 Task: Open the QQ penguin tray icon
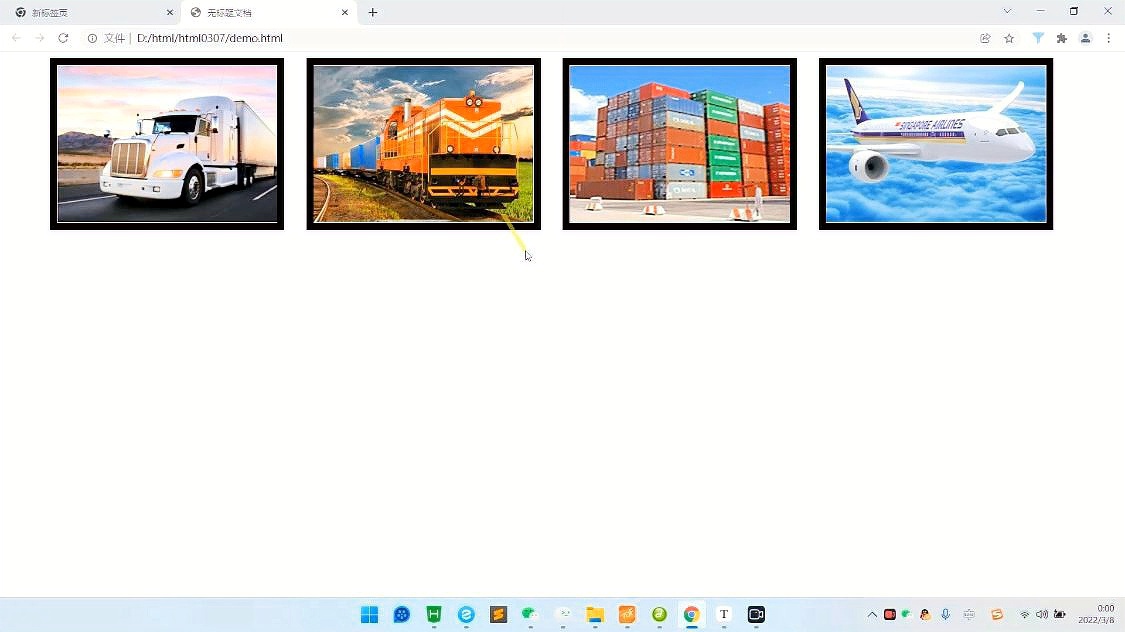pyautogui.click(x=926, y=615)
